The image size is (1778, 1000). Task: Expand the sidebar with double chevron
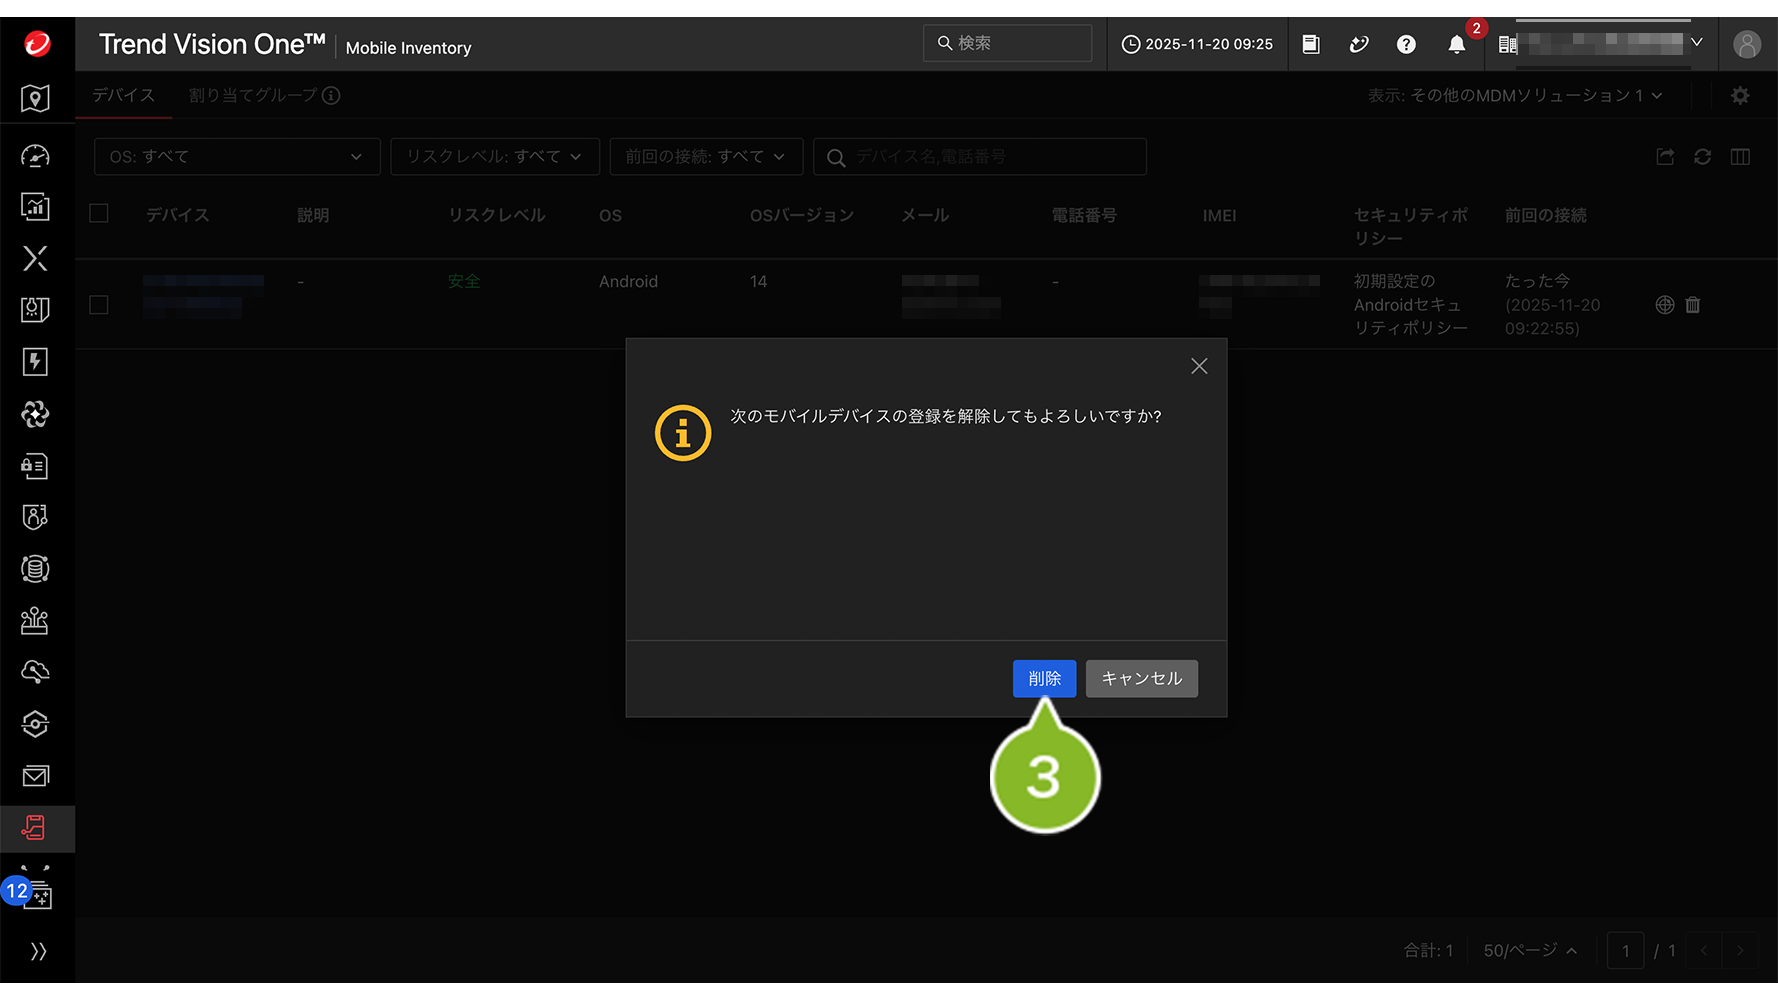click(38, 951)
